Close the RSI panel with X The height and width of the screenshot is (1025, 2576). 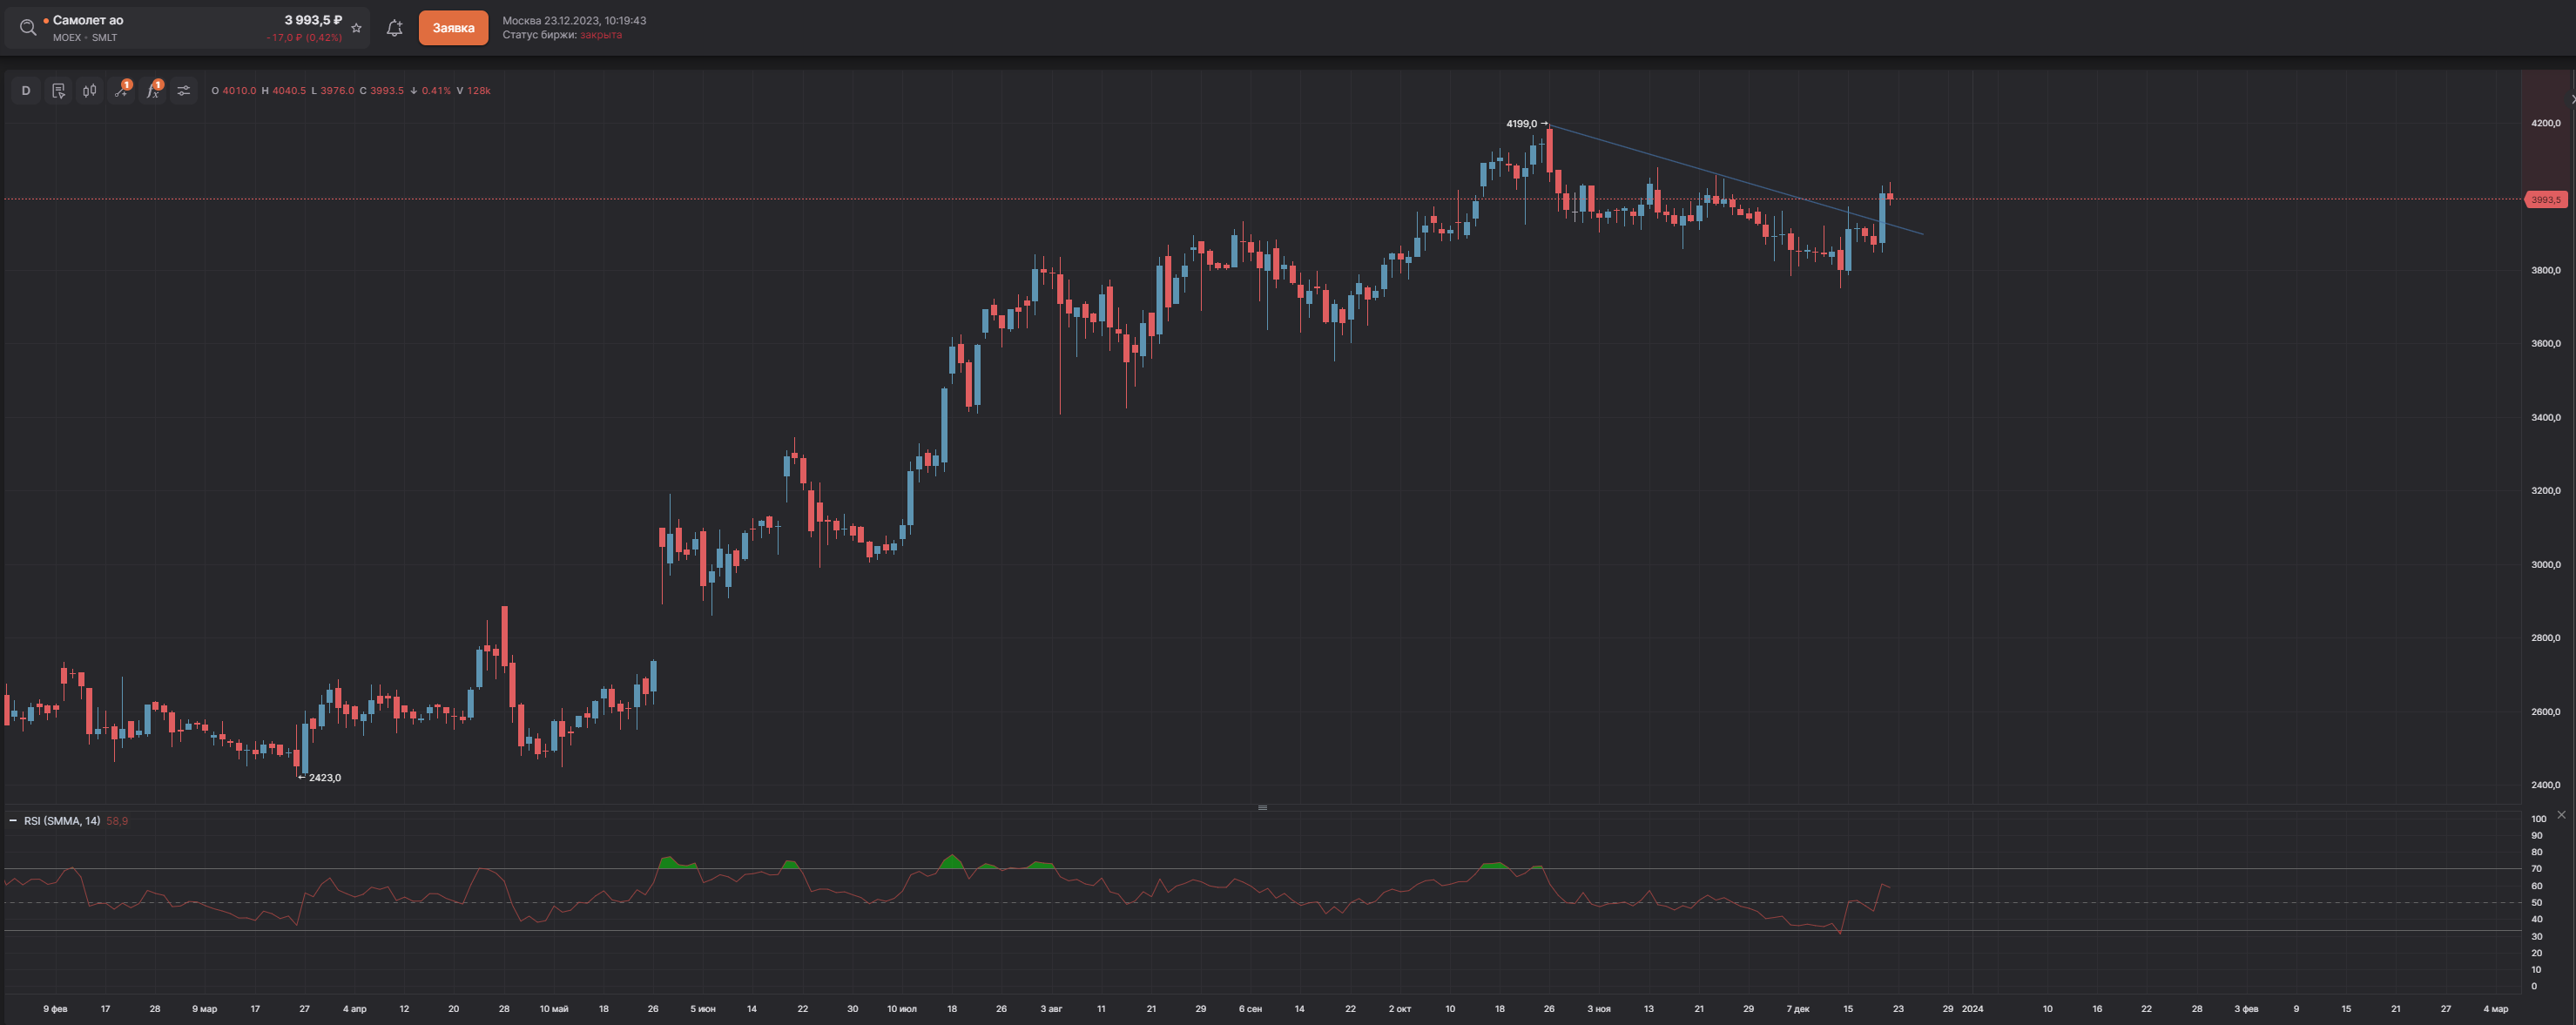pyautogui.click(x=2561, y=815)
